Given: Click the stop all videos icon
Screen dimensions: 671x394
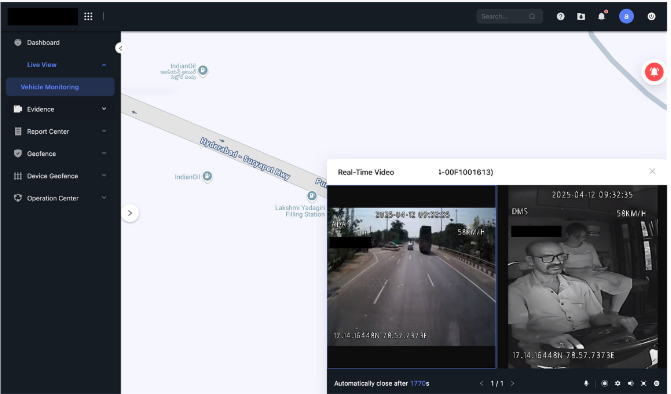Looking at the screenshot, I should tap(656, 383).
